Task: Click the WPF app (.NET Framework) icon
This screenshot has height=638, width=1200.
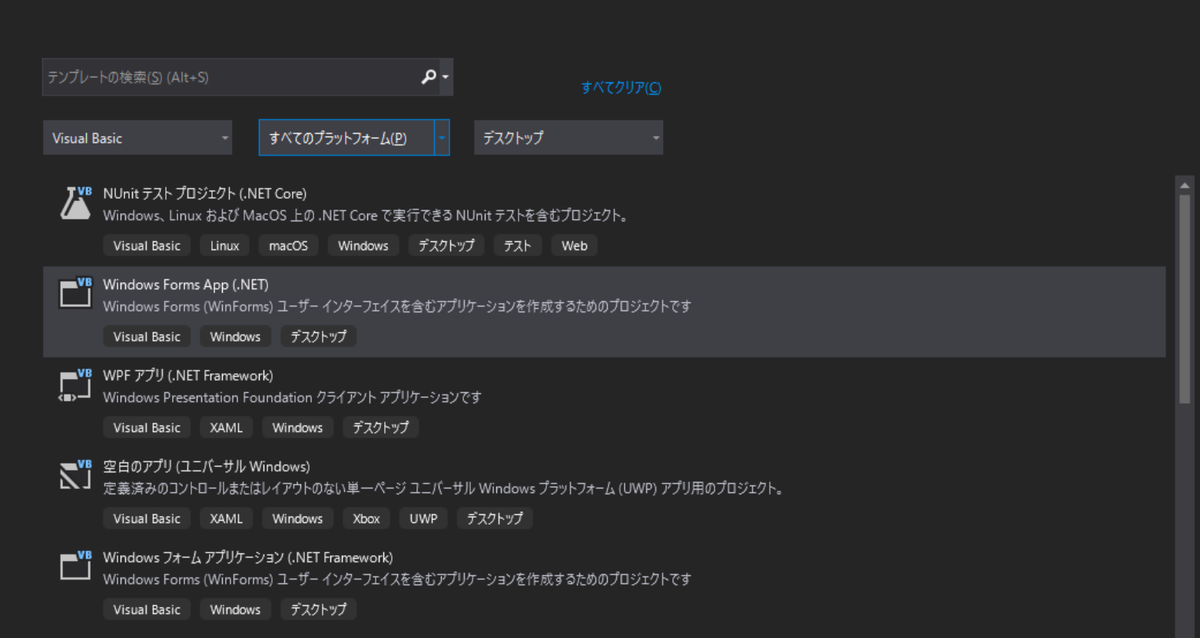Action: 76,385
